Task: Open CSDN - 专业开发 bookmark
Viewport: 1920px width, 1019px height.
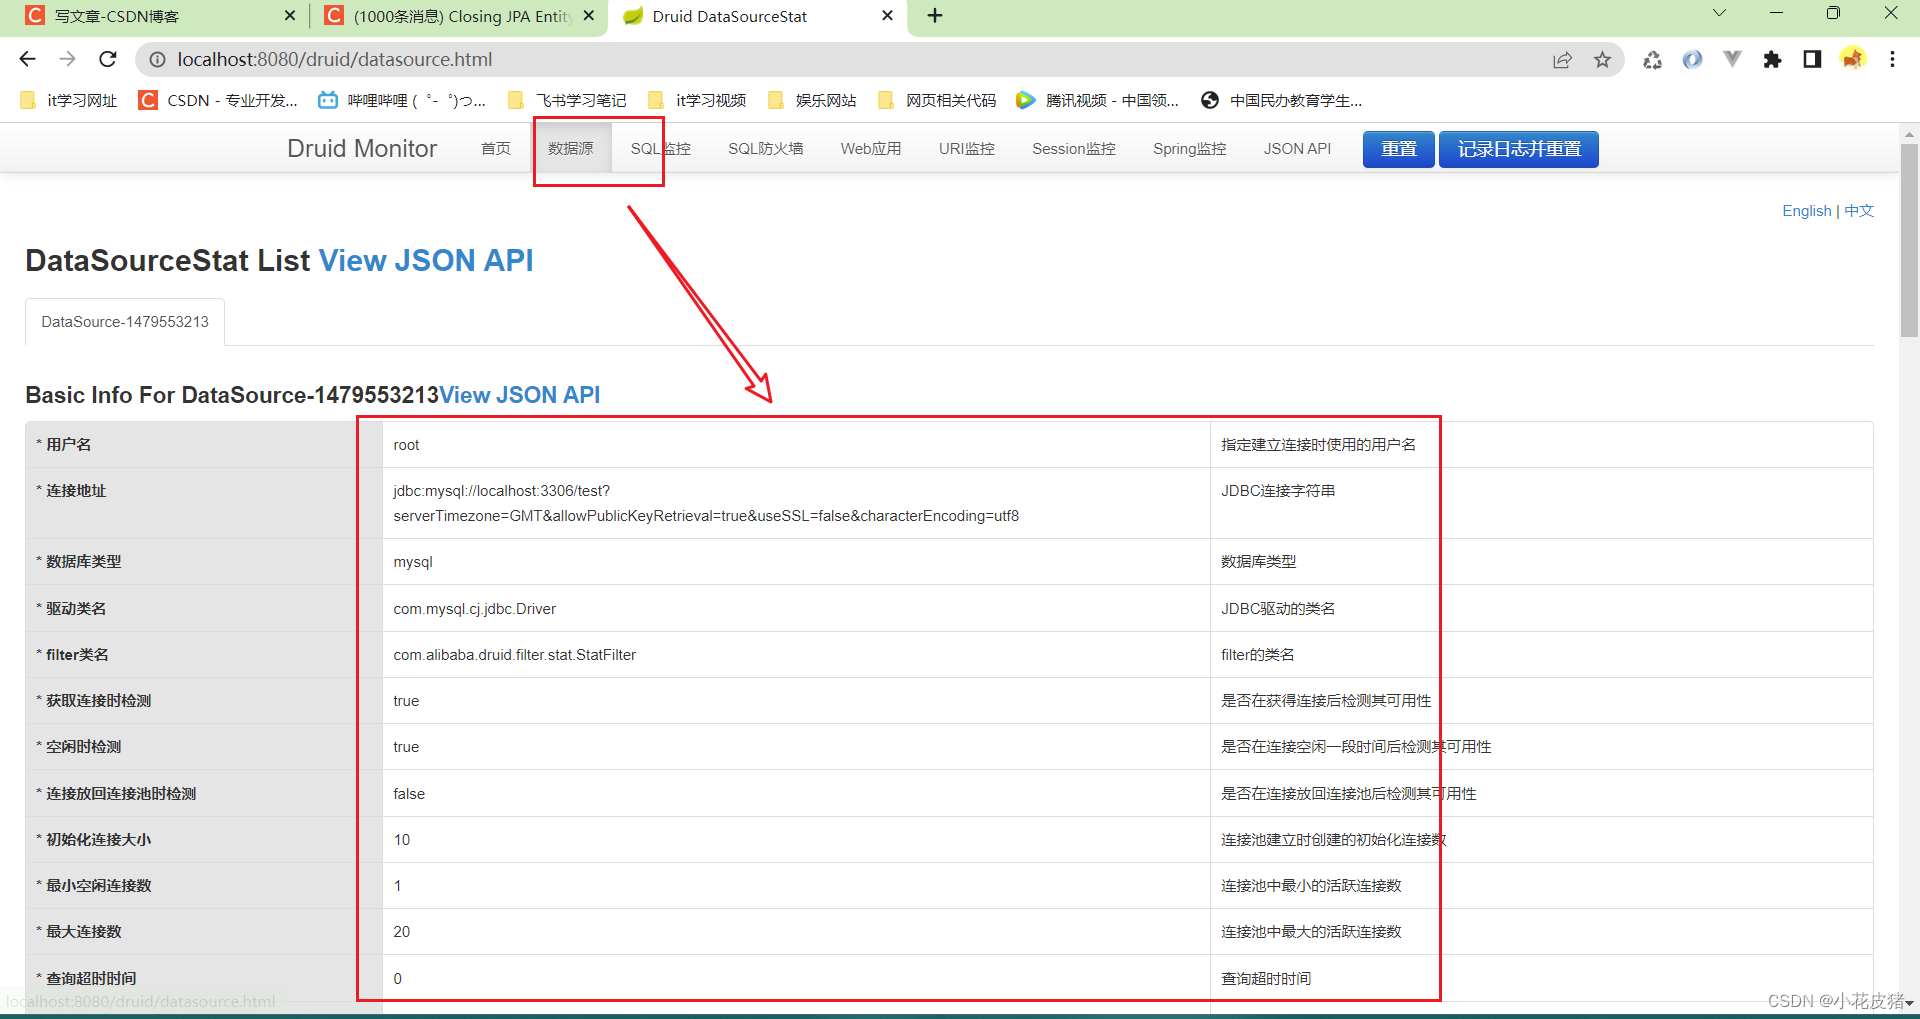Action: click(219, 100)
